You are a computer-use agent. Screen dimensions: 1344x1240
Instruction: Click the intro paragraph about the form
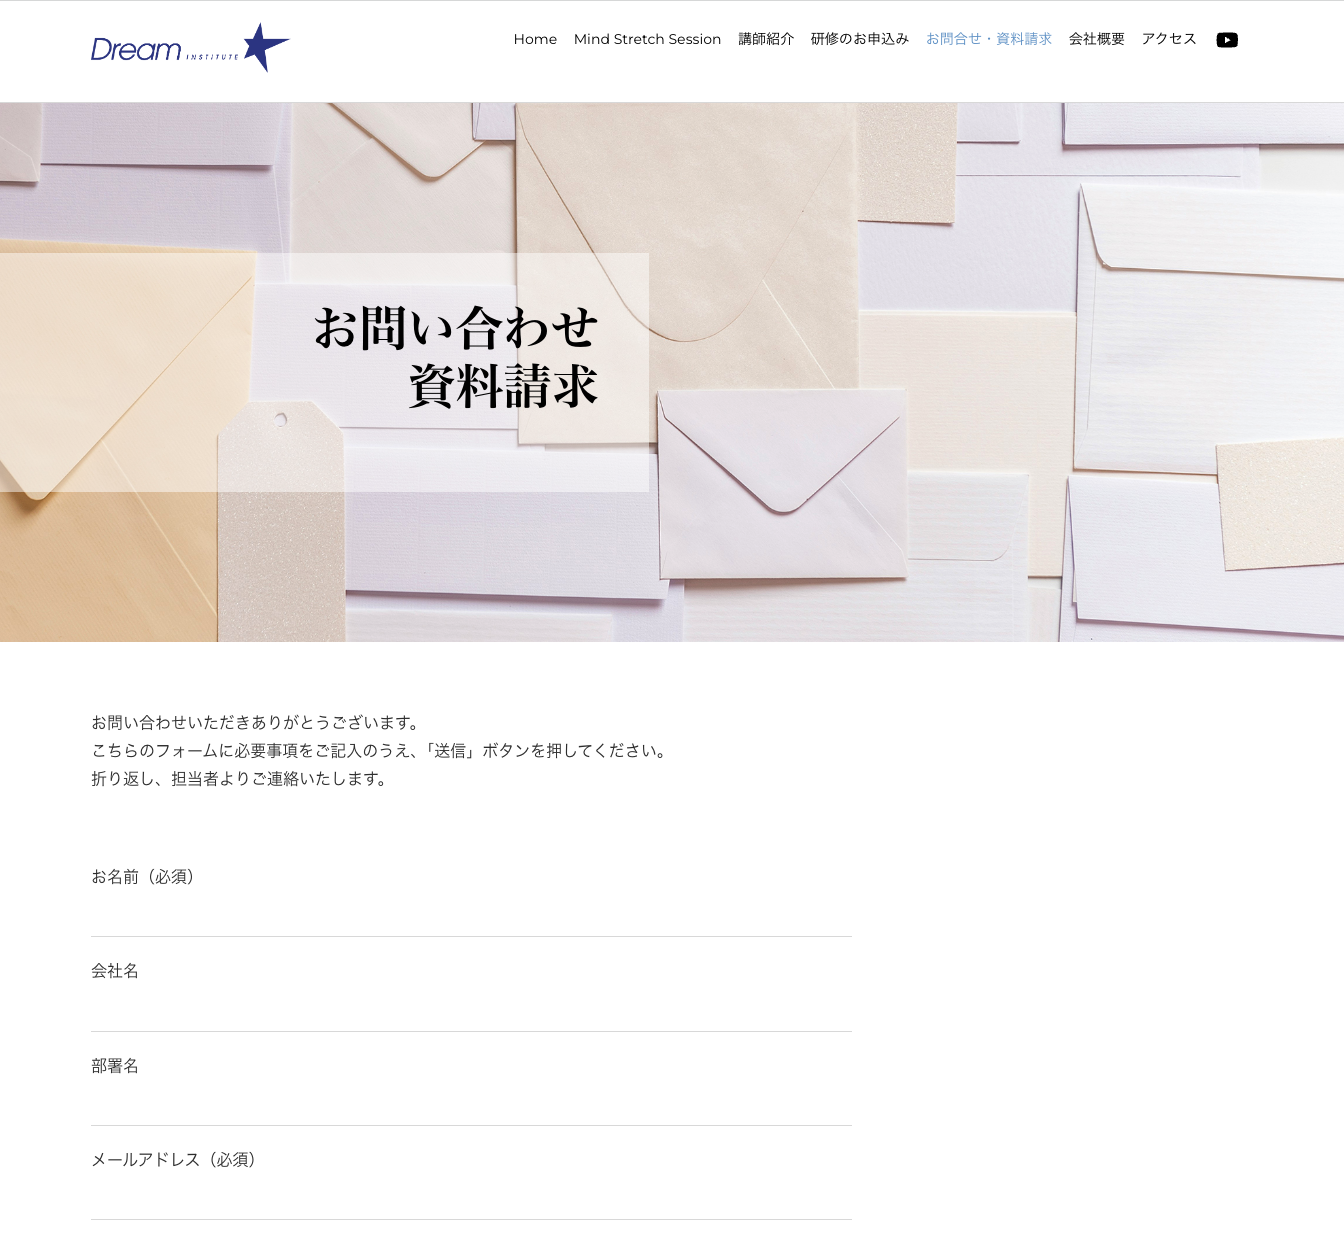click(381, 750)
